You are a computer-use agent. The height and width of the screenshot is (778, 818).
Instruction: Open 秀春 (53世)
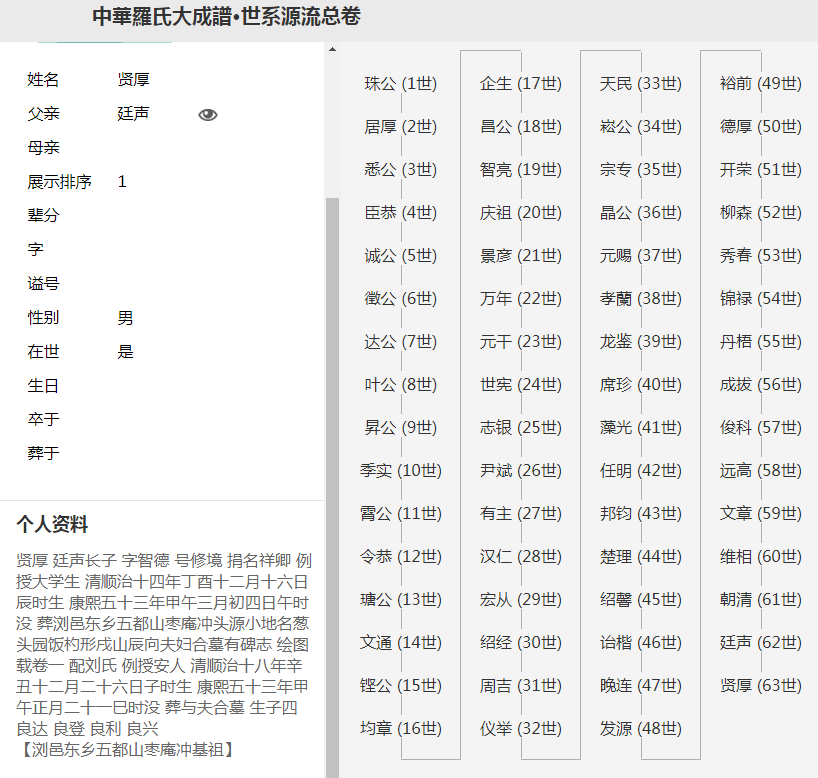tap(761, 256)
